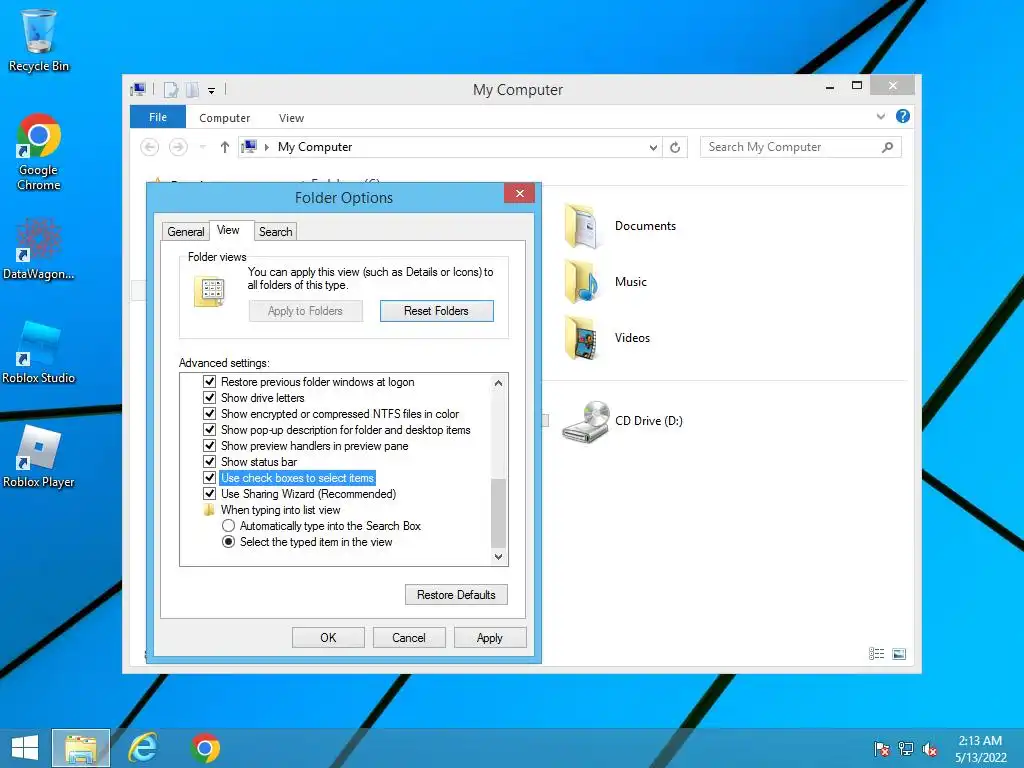Uncheck Show drive letters
The height and width of the screenshot is (768, 1024).
click(x=210, y=398)
